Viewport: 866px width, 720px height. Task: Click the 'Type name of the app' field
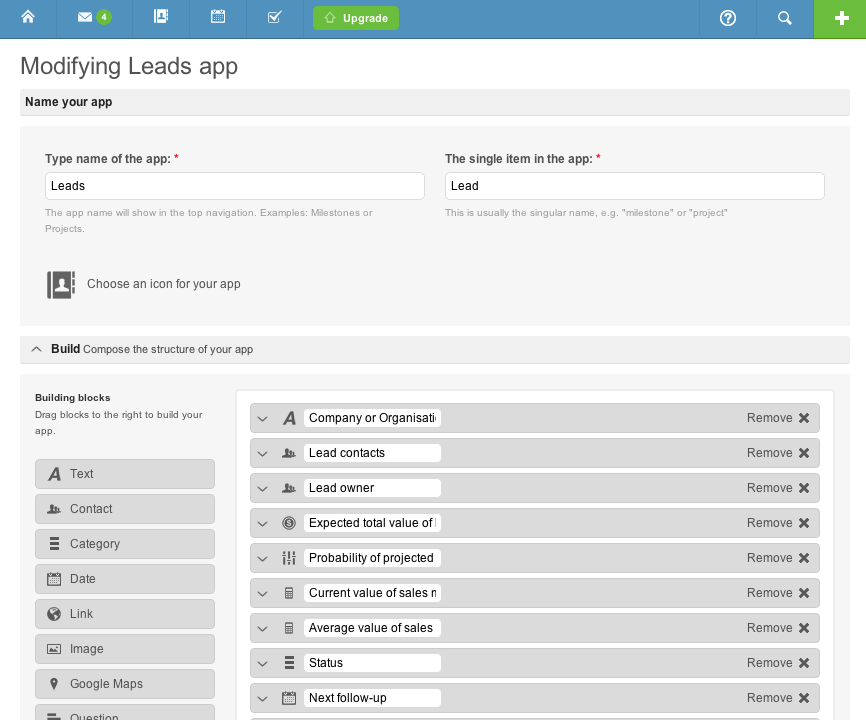(235, 186)
